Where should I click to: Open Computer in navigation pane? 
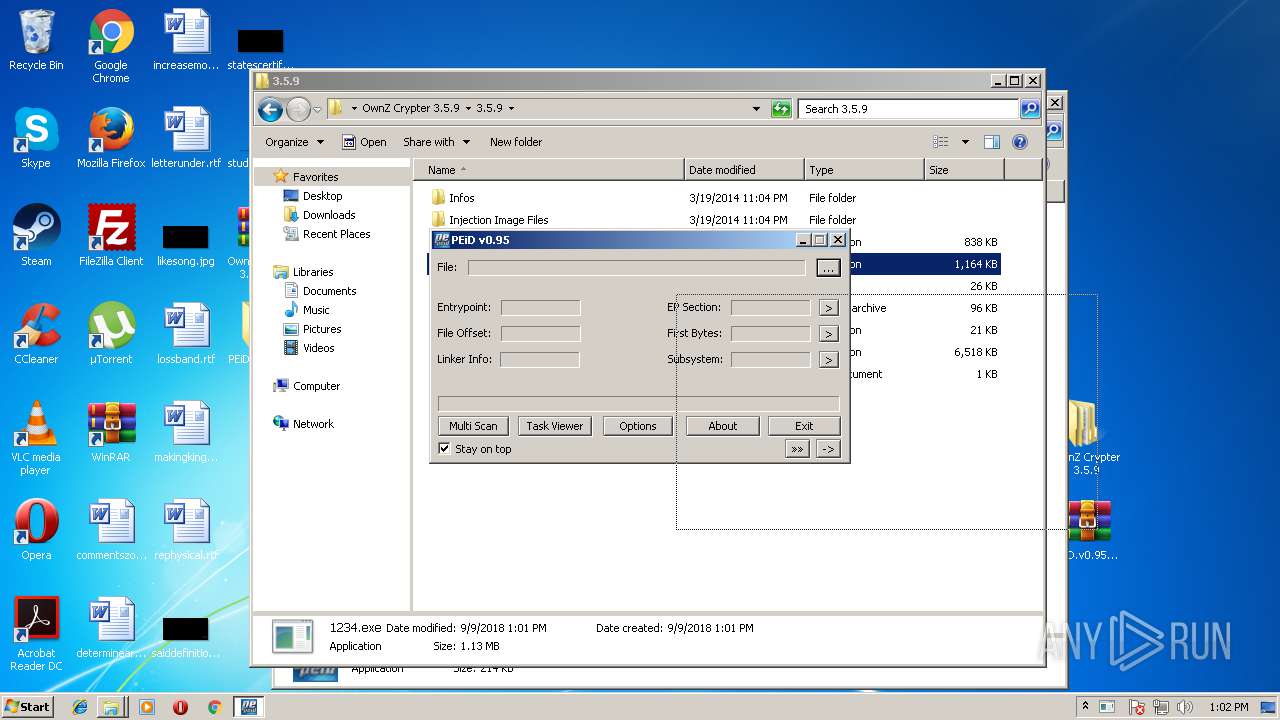pos(316,386)
